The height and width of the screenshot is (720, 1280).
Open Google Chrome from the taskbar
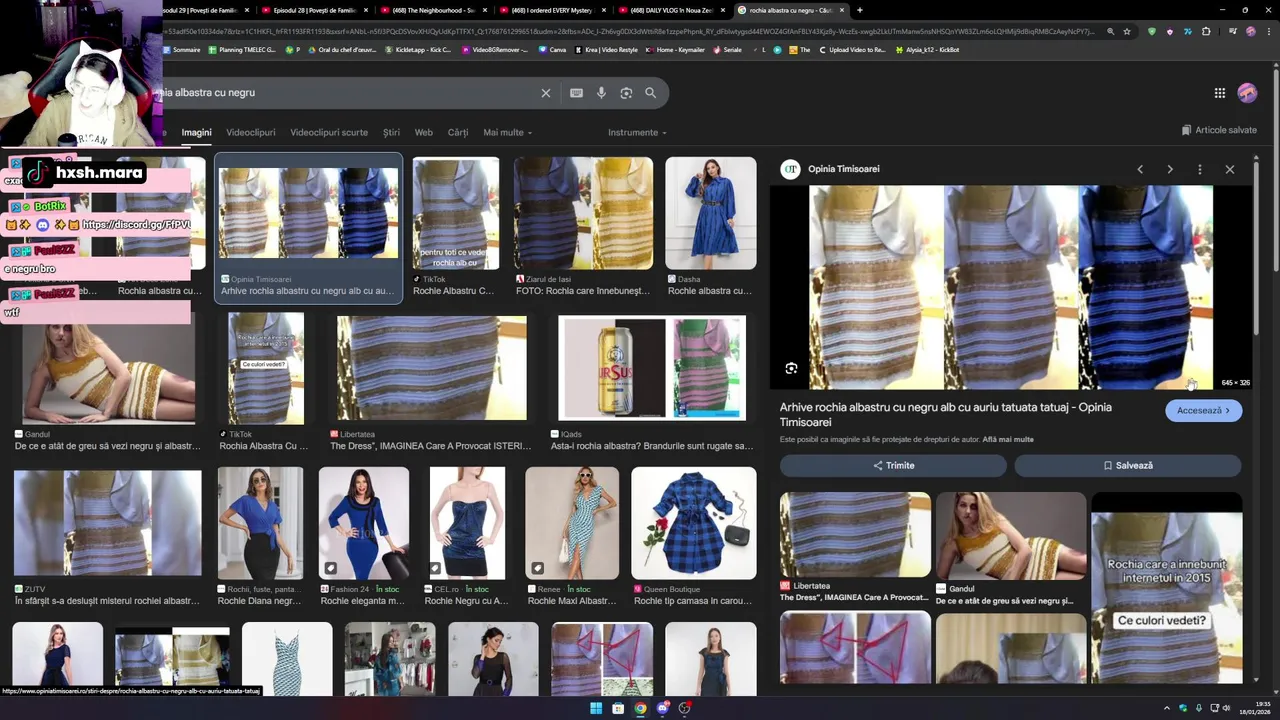pos(640,708)
